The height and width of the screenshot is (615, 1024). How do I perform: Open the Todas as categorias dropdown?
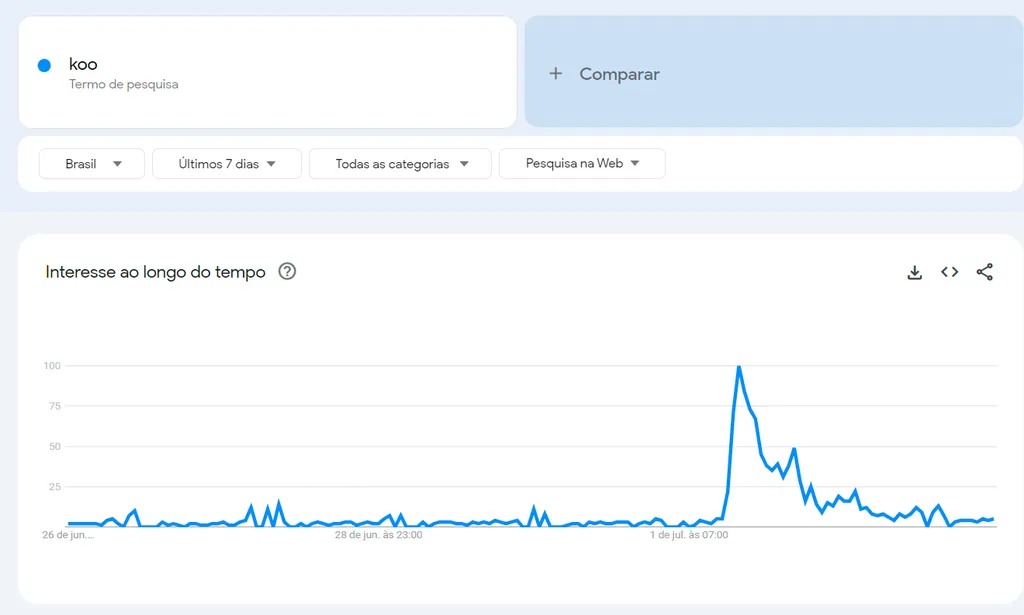click(400, 163)
